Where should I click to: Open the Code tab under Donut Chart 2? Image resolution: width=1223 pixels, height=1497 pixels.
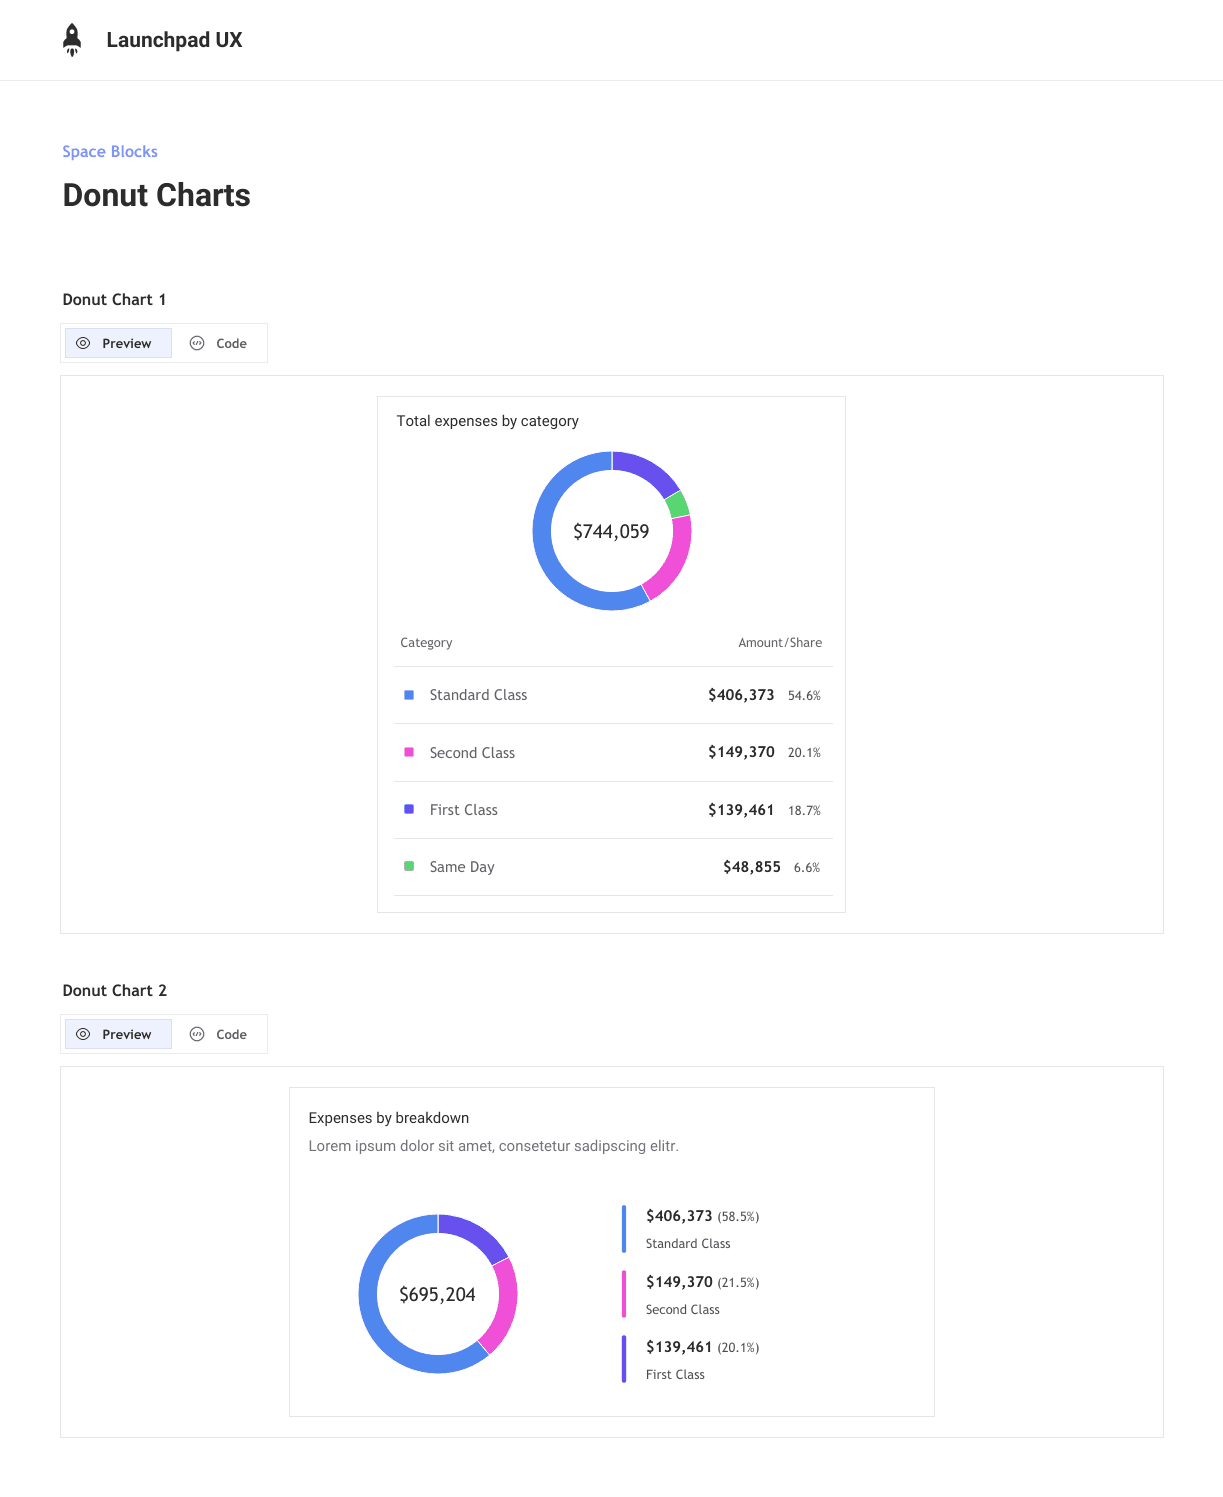[x=218, y=1034]
